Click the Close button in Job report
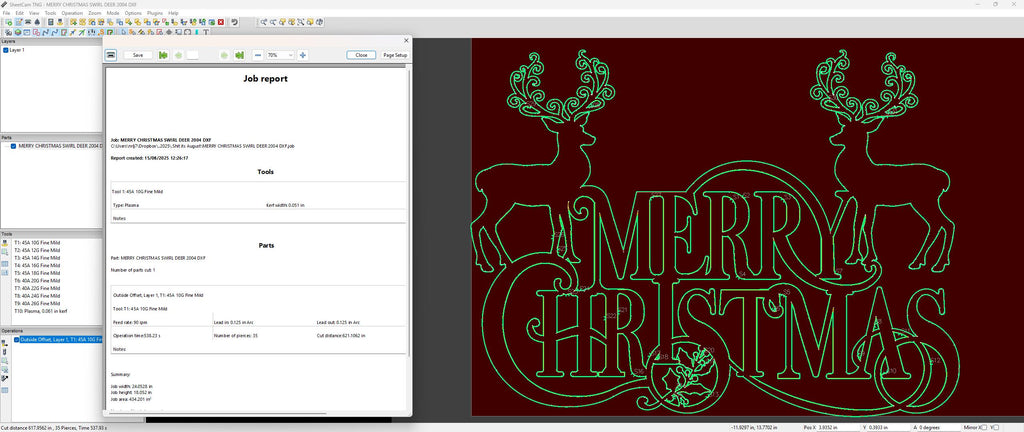The height and width of the screenshot is (432, 1024). (361, 55)
